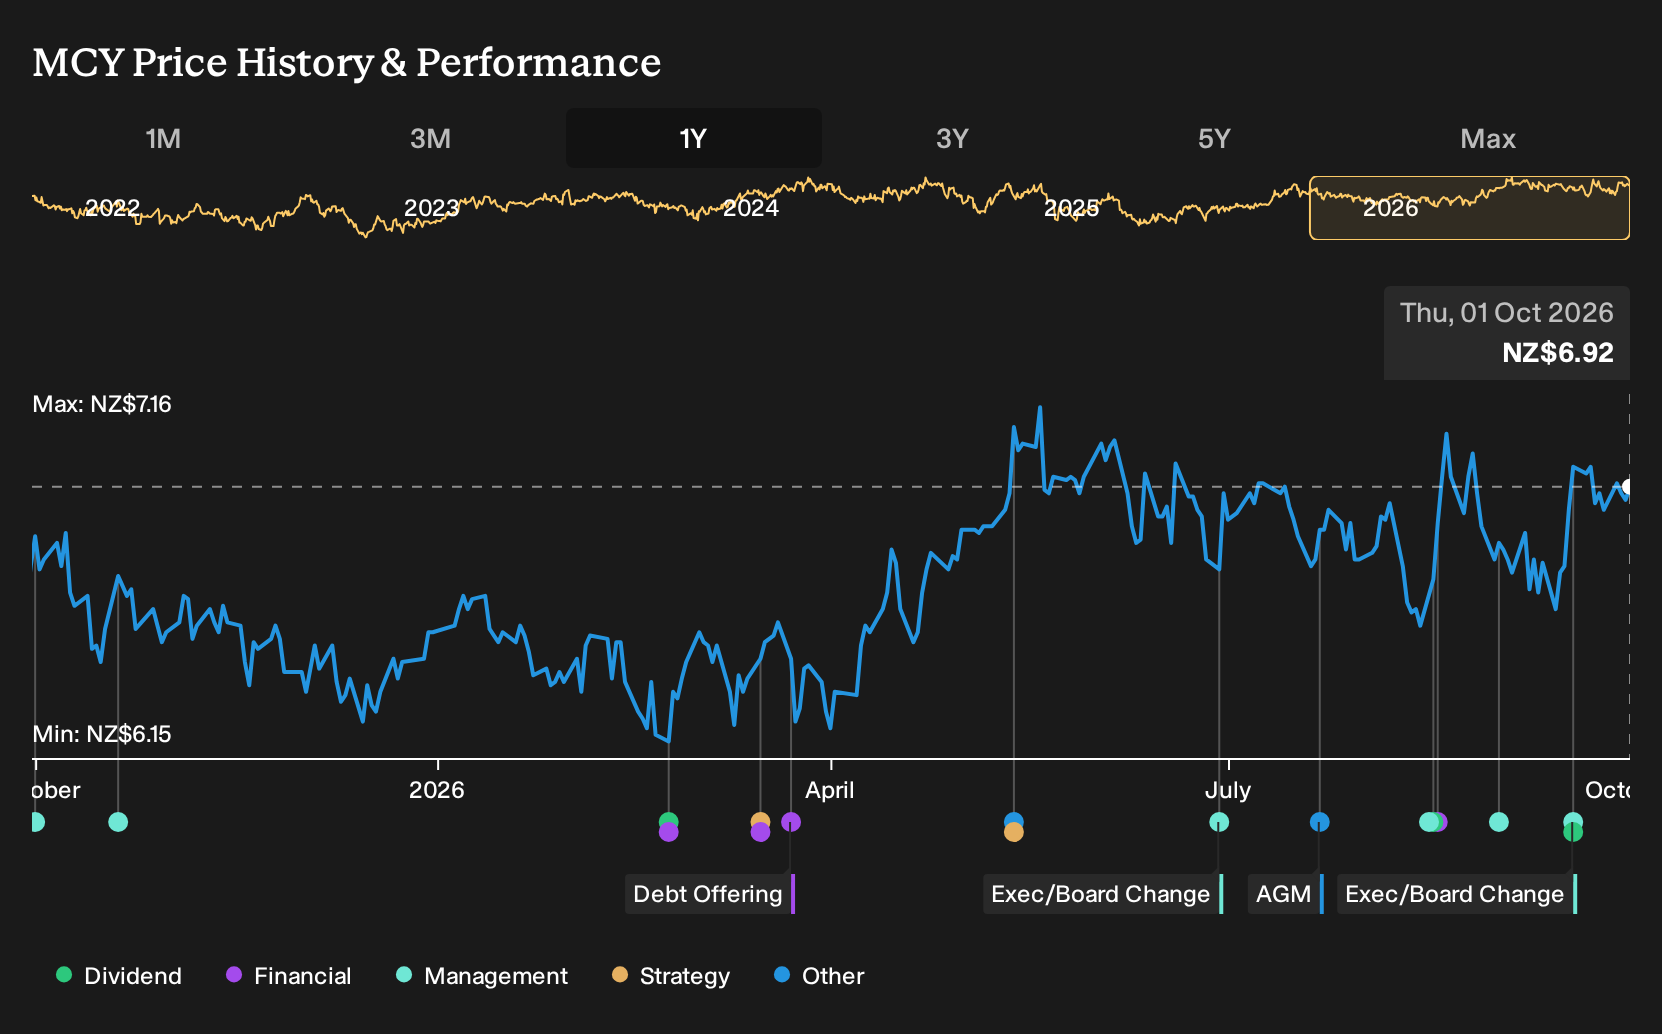Click the purple Financial dot under February's Dividend dot

point(669,832)
